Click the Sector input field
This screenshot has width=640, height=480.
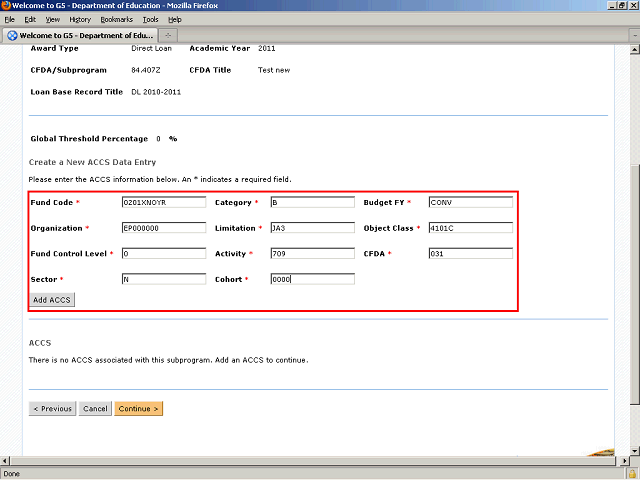tap(163, 280)
